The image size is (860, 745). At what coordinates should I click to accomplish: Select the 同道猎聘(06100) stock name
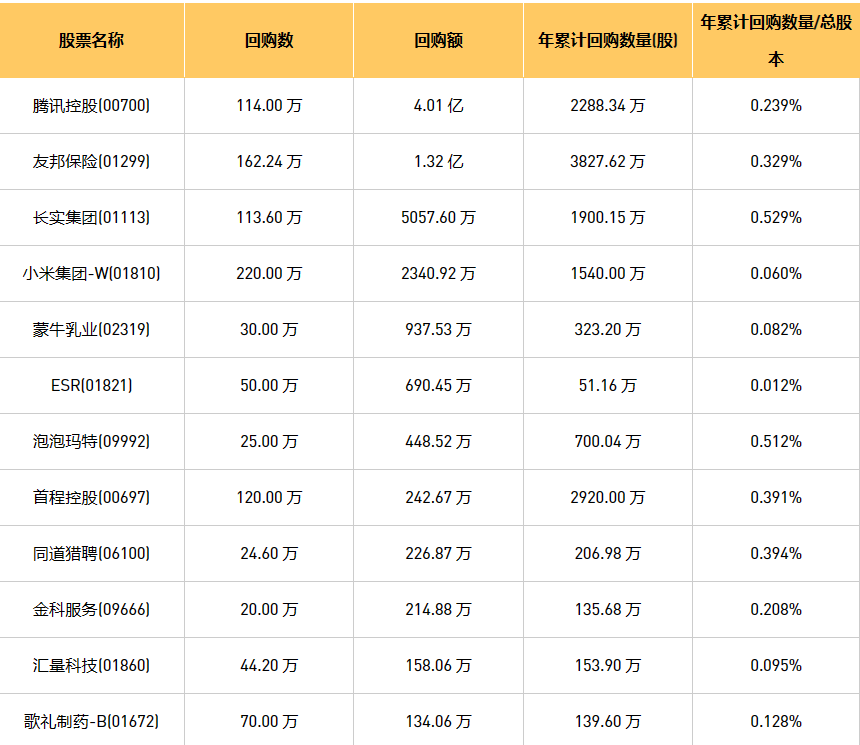(91, 553)
